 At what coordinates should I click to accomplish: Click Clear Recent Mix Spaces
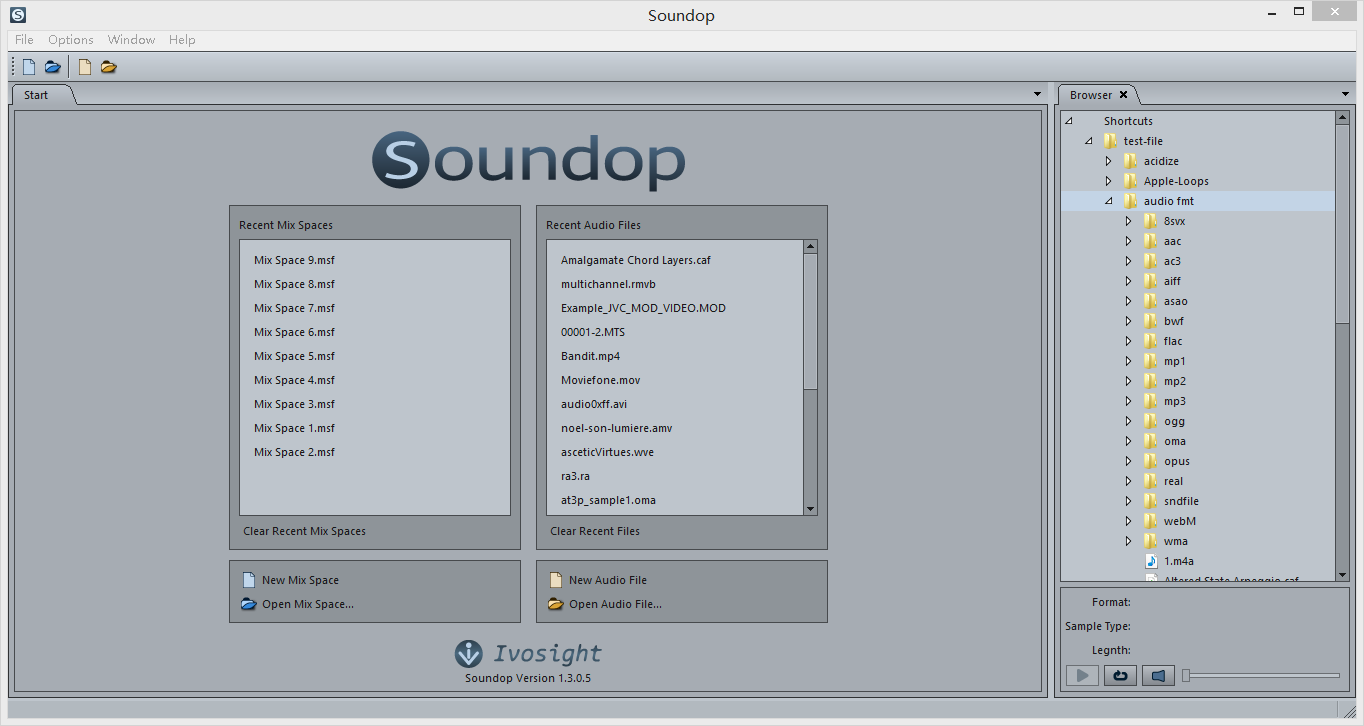(305, 531)
